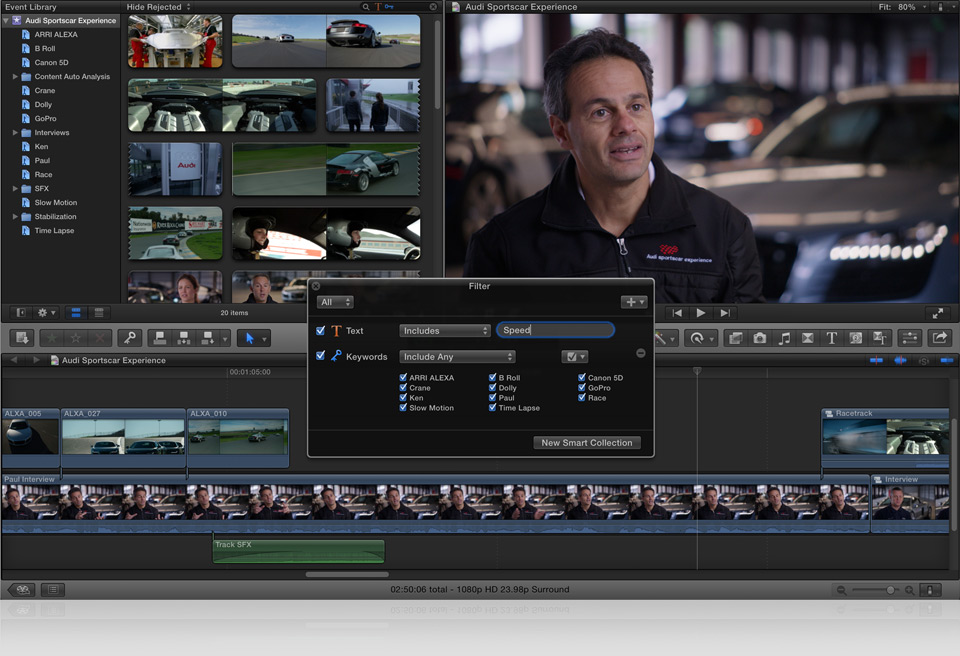Play the viewer video
Screen dimensions: 960x656
pyautogui.click(x=701, y=313)
